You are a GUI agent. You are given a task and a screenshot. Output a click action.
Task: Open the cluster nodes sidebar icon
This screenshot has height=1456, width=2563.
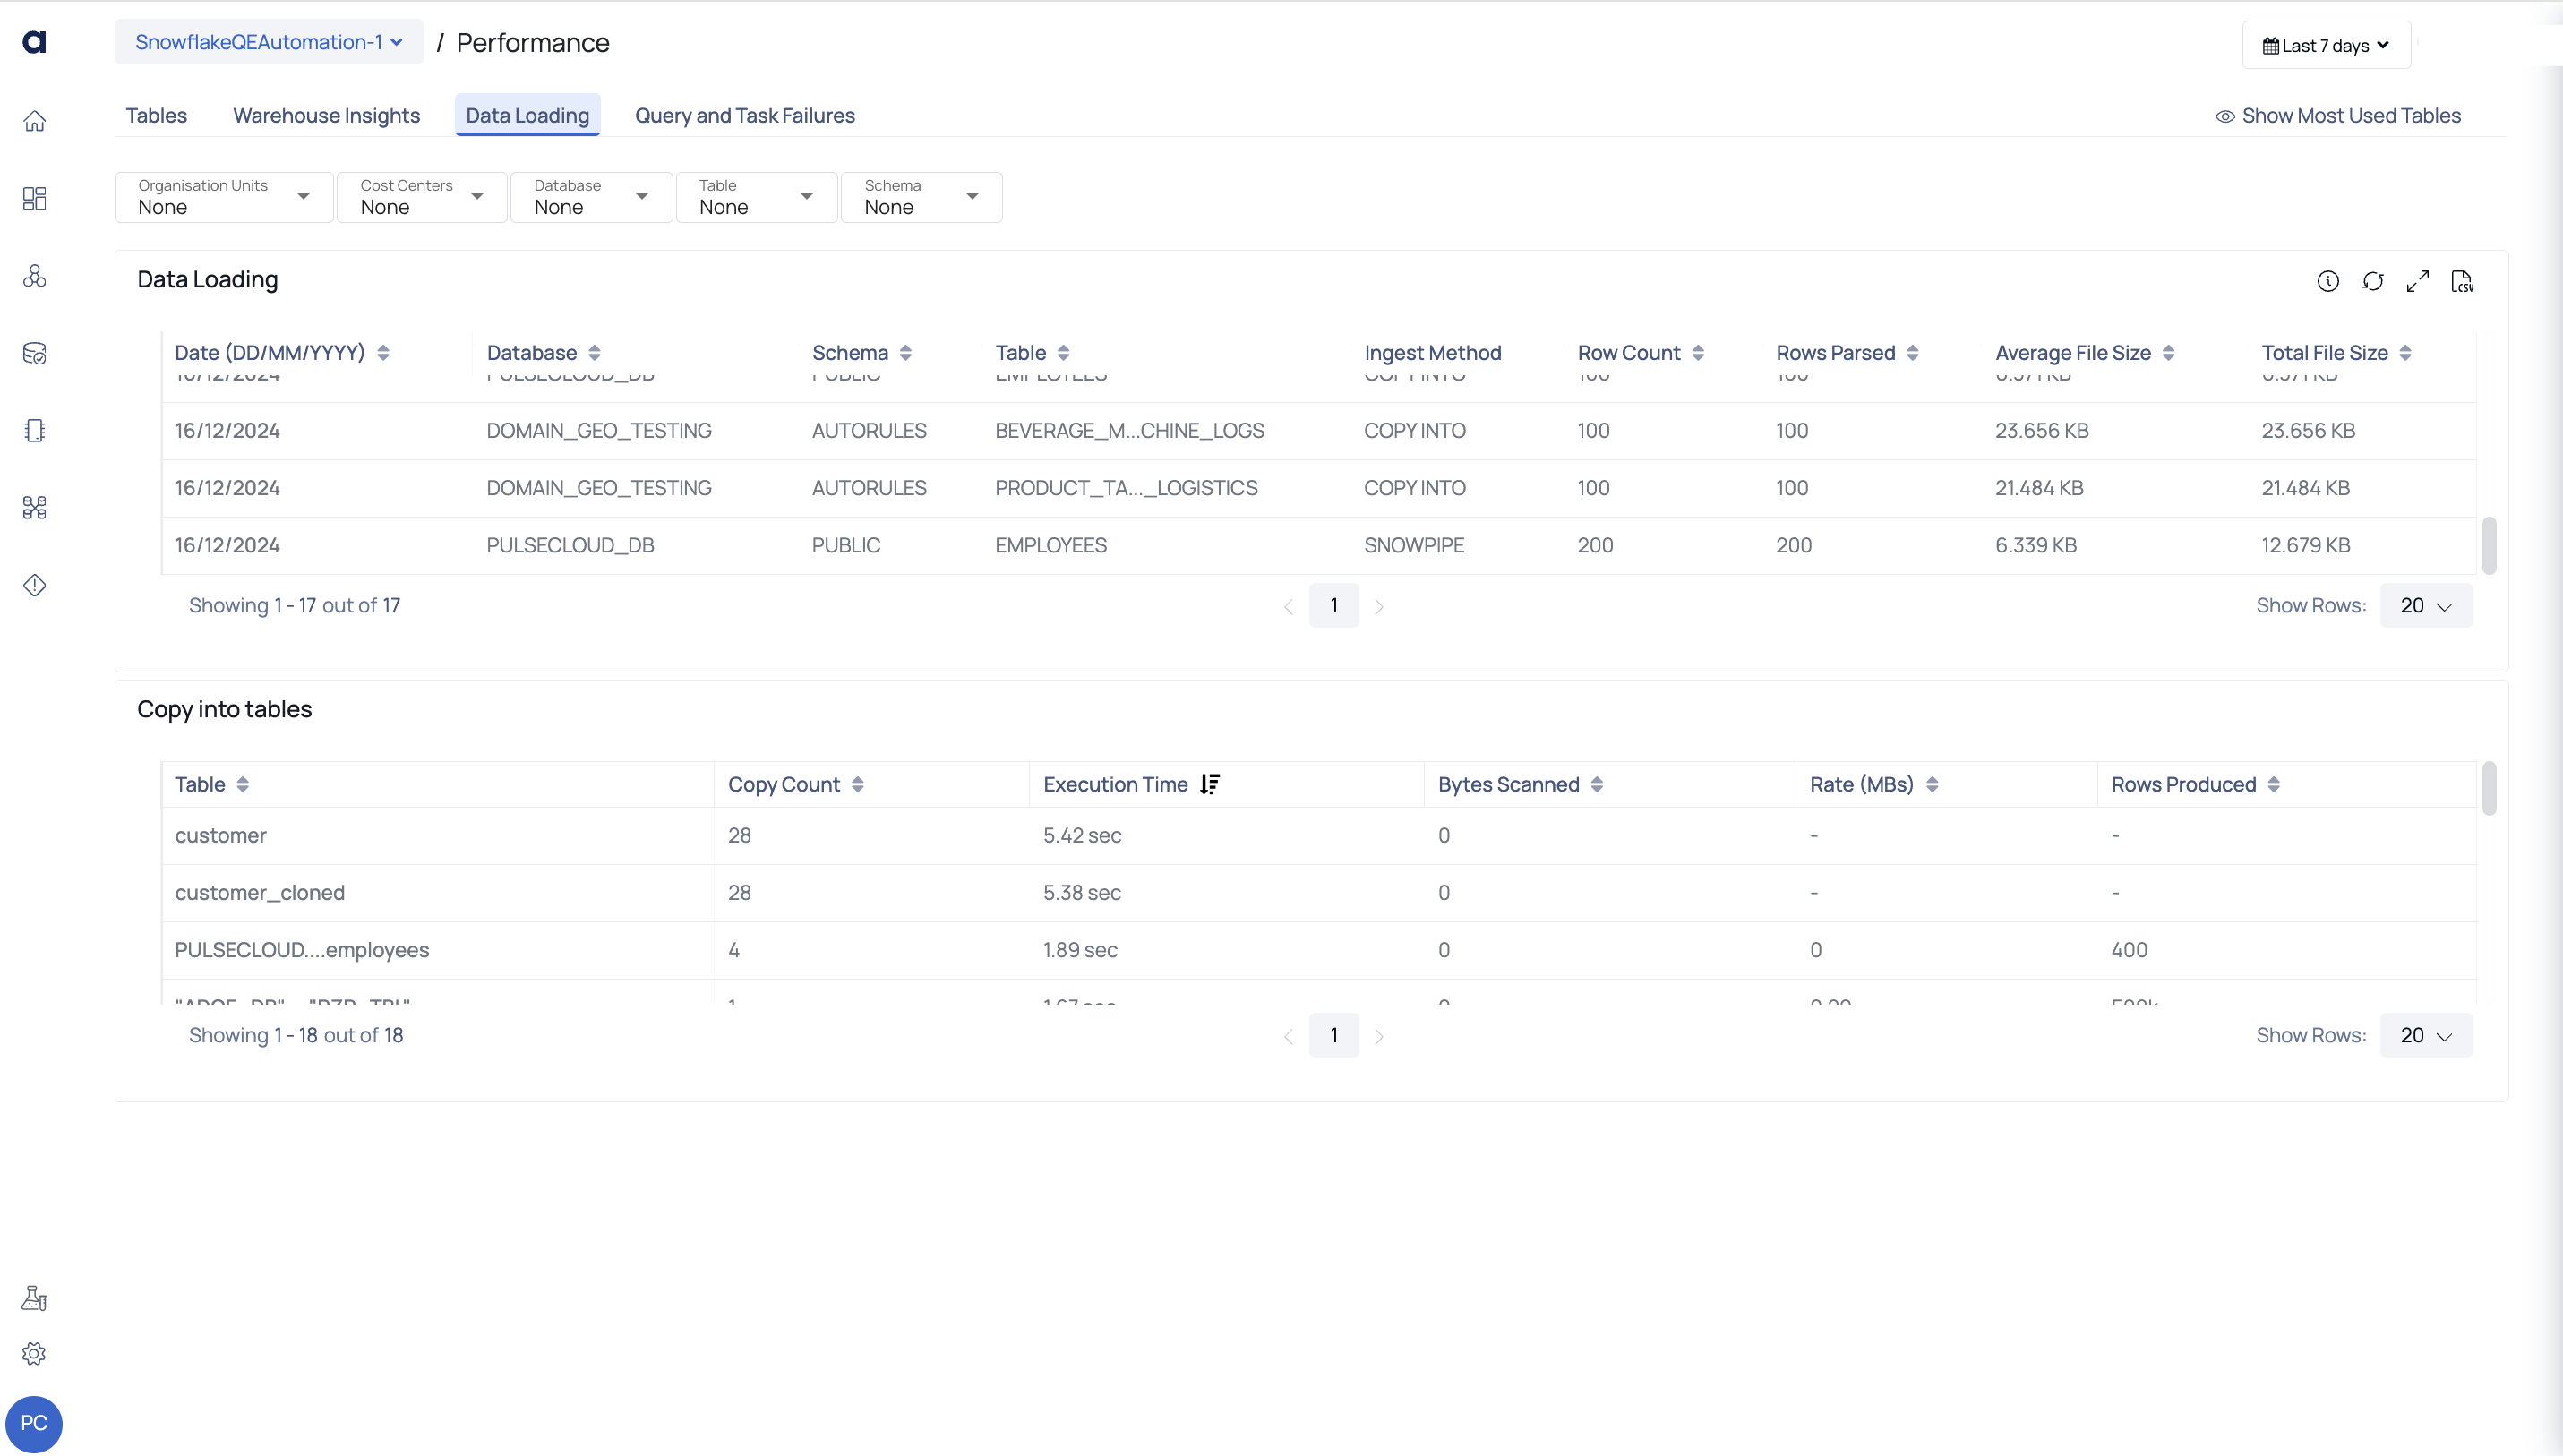click(34, 276)
